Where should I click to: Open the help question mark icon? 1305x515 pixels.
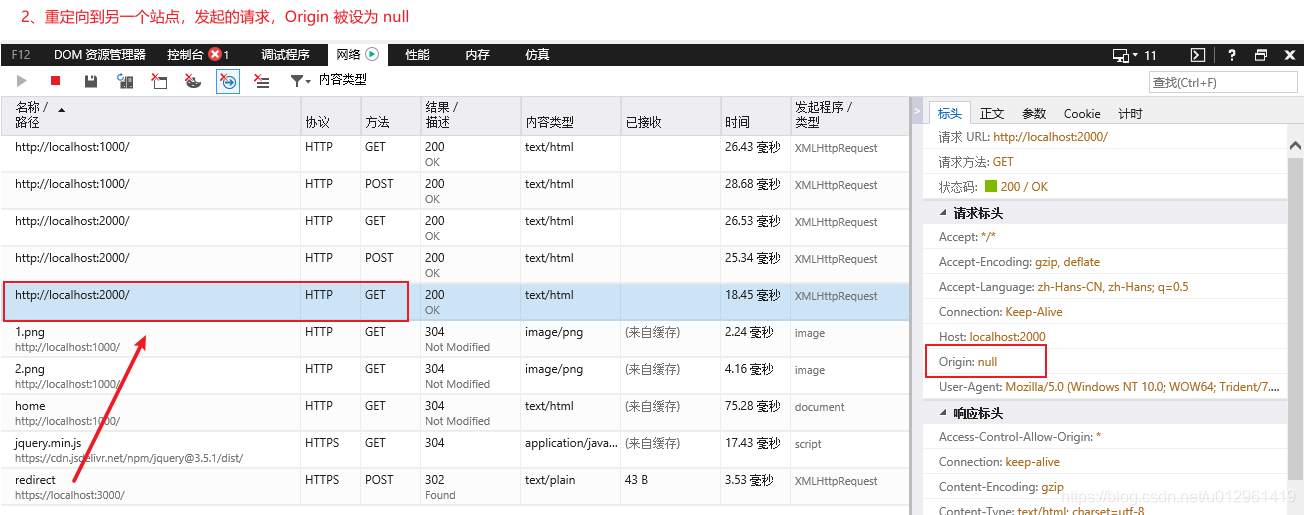coord(1232,55)
